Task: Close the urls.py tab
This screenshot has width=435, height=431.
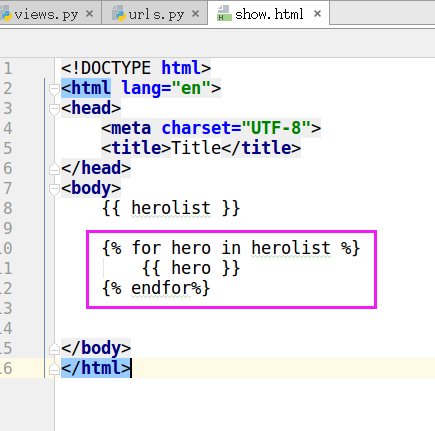Action: click(196, 14)
